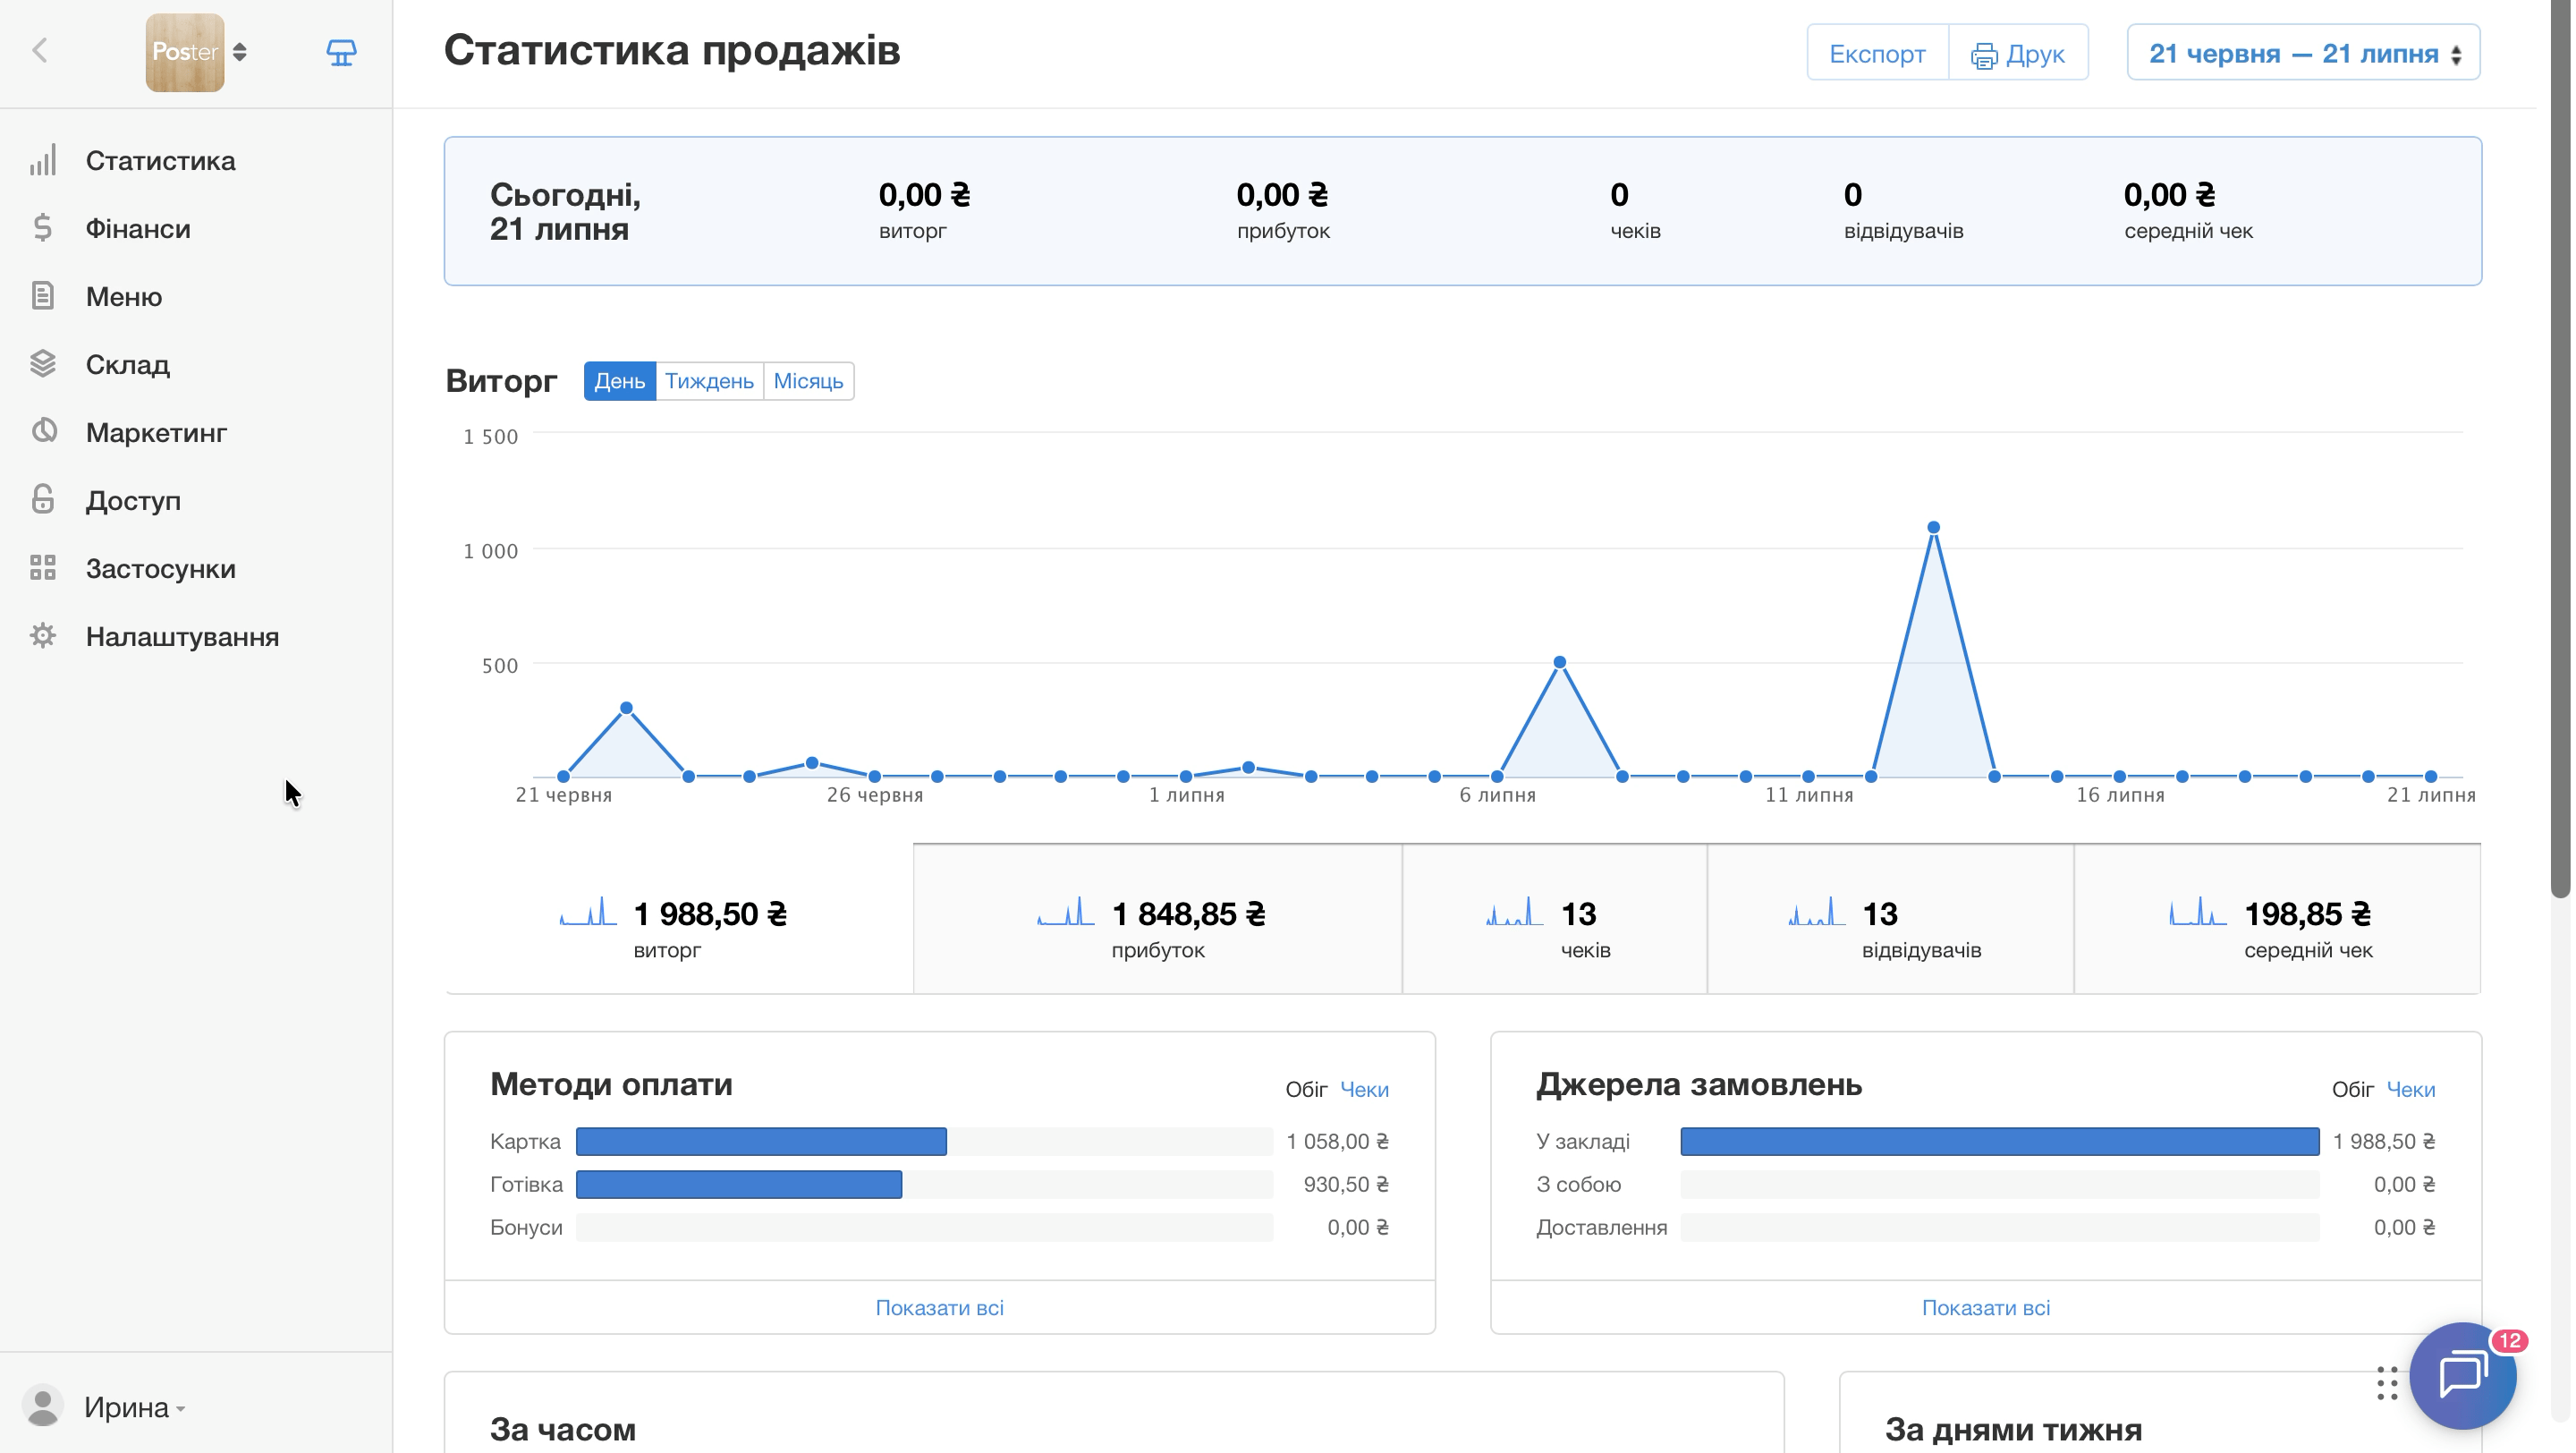The image size is (2576, 1453).
Task: Click the У закладі order source bar
Action: coord(2000,1141)
